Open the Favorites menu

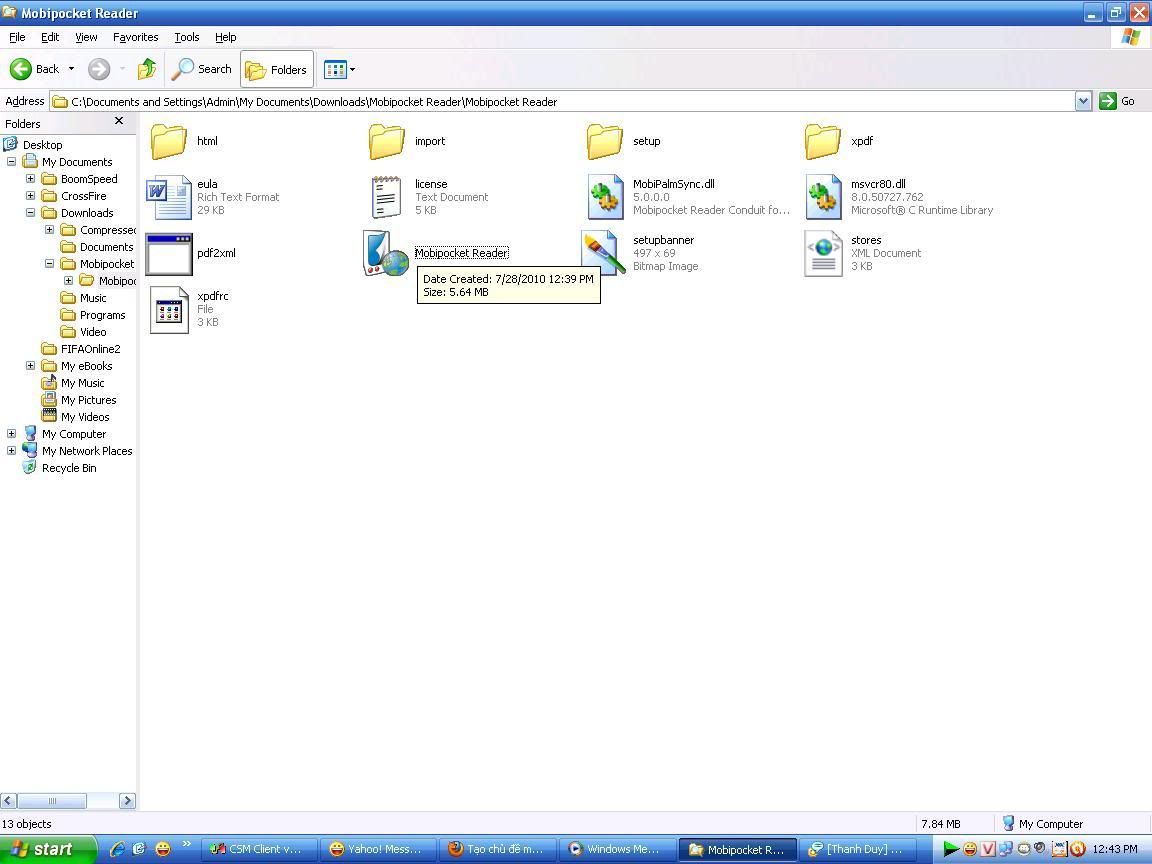[x=135, y=37]
